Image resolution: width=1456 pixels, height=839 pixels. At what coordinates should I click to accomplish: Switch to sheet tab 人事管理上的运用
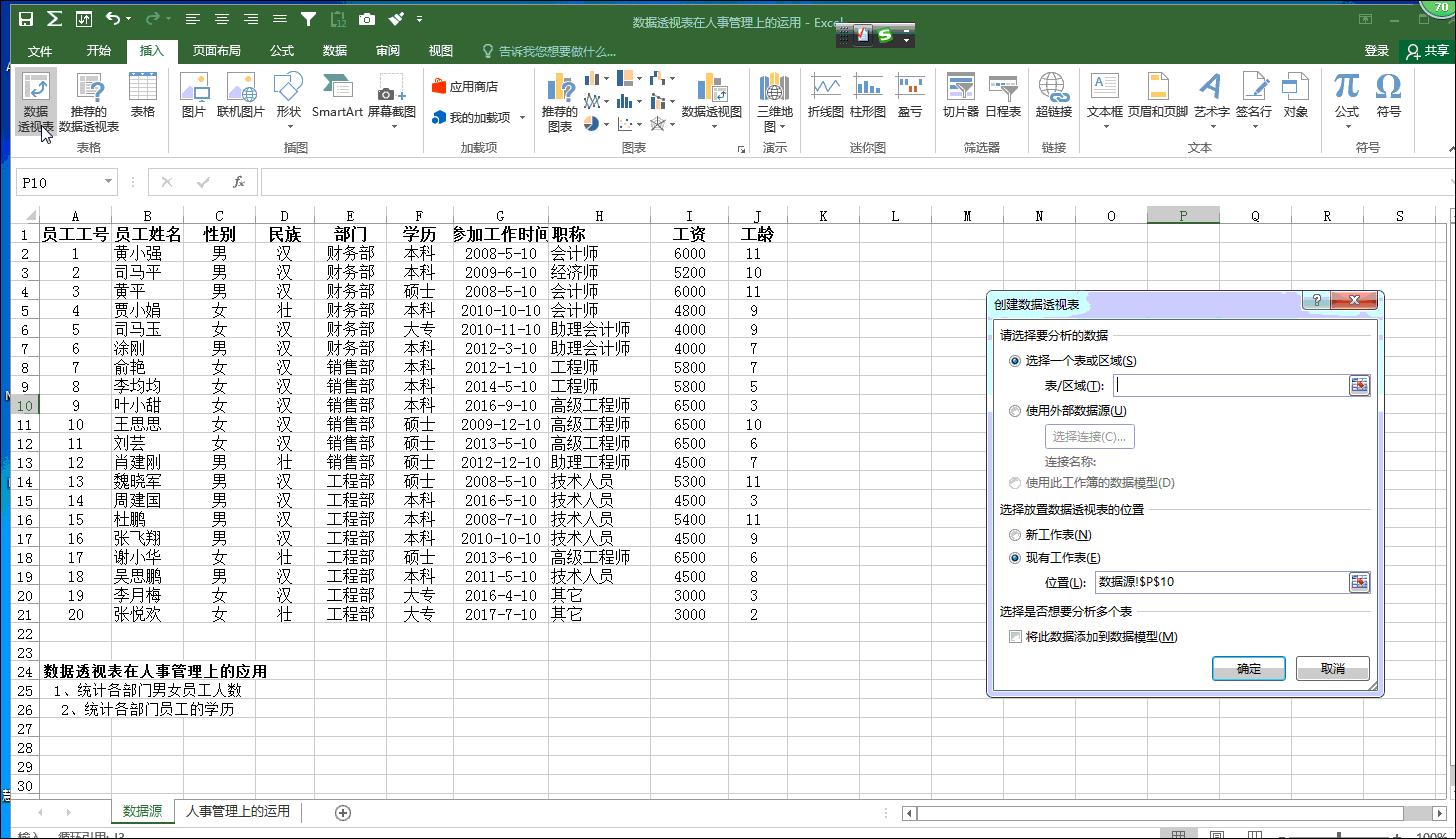[238, 811]
